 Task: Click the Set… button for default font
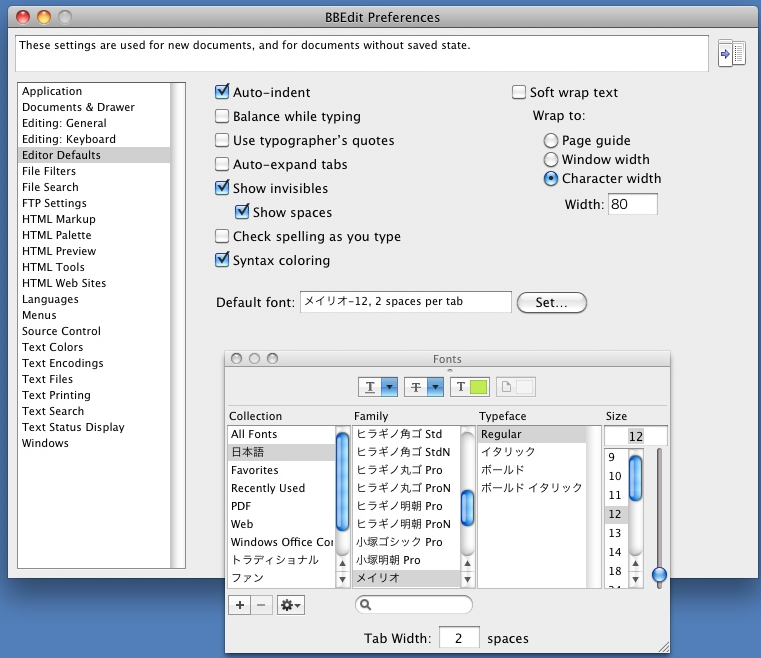point(551,302)
